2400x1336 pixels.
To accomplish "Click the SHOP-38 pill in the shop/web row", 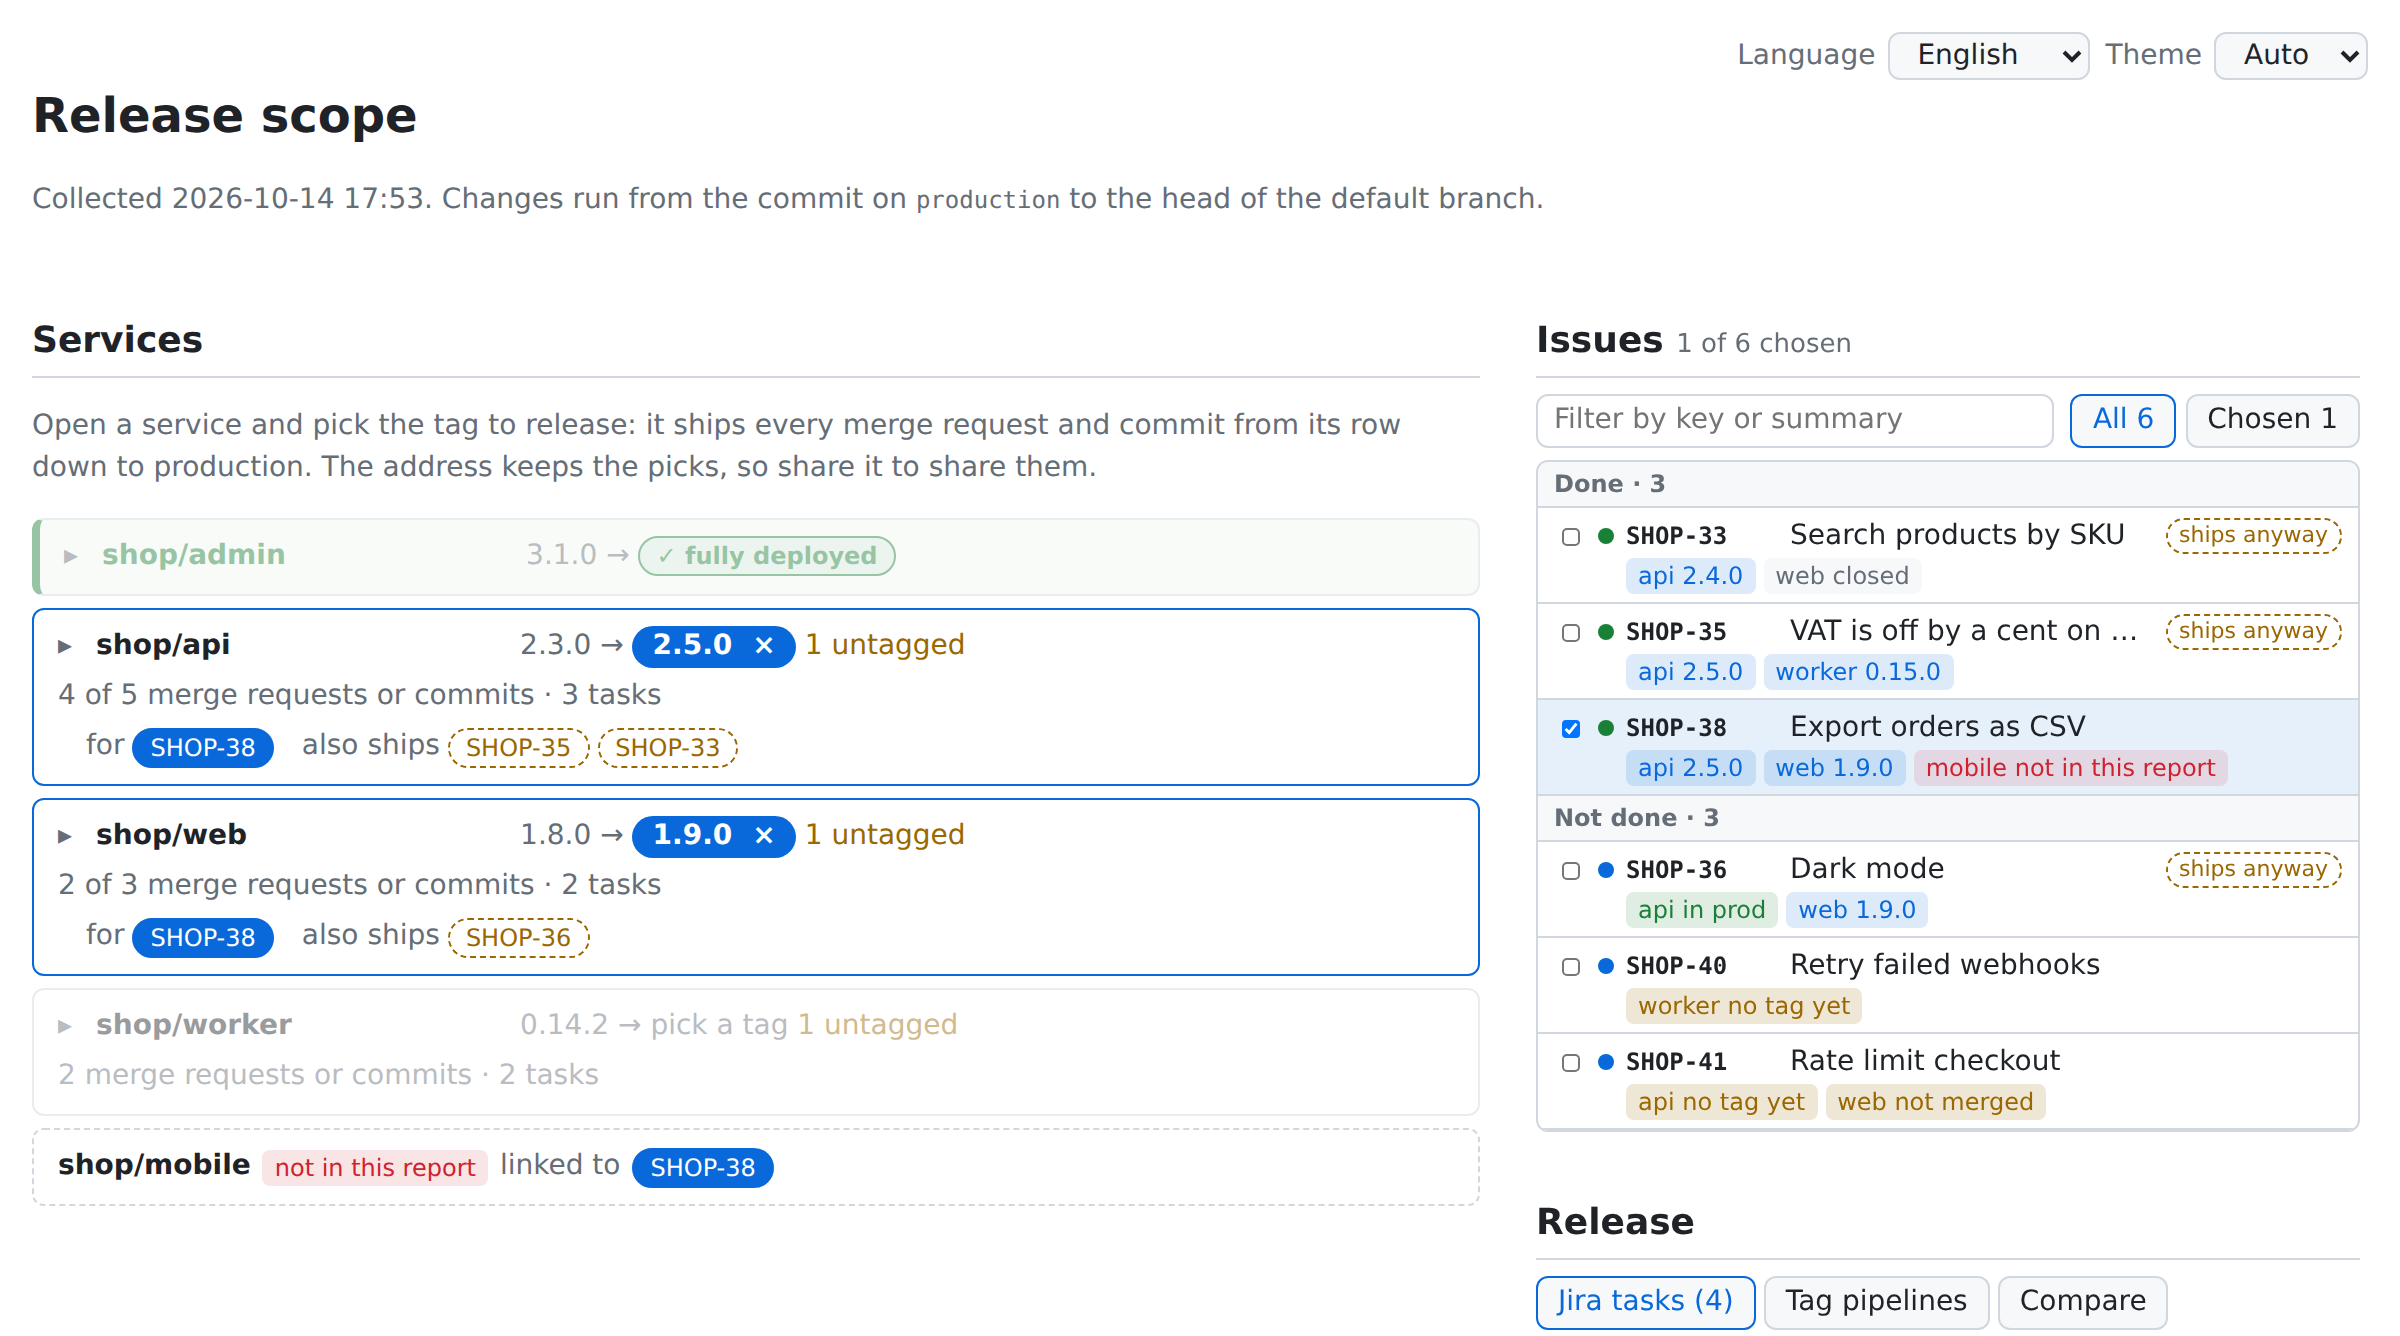I will [203, 938].
